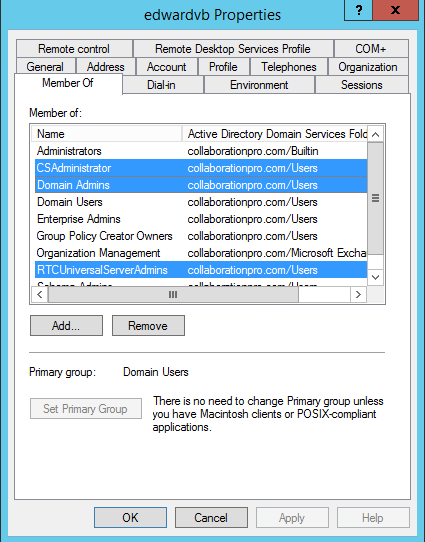425x542 pixels.
Task: Open the Remote Desktop Services Profile tab
Action: [x=233, y=49]
